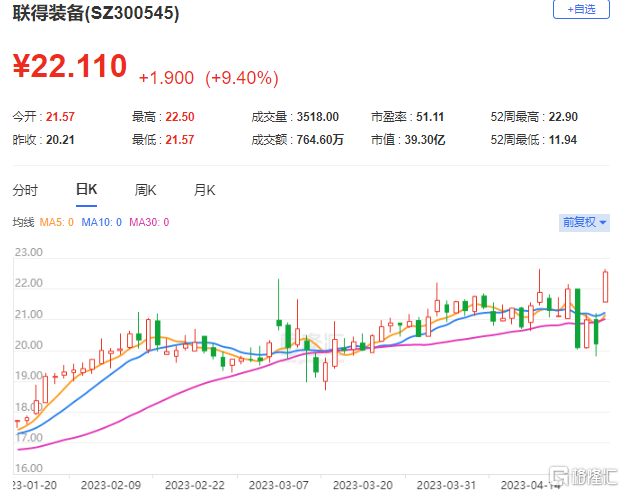Click 52周最低 value 11.94
The height and width of the screenshot is (493, 624).
pyautogui.click(x=563, y=140)
